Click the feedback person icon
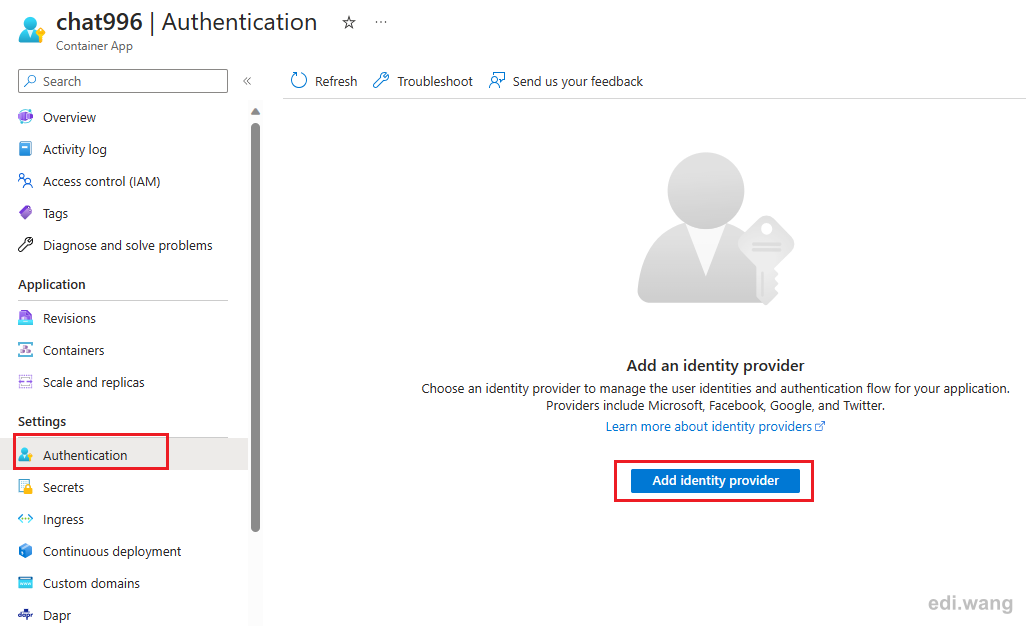The width and height of the screenshot is (1026, 626). point(497,80)
